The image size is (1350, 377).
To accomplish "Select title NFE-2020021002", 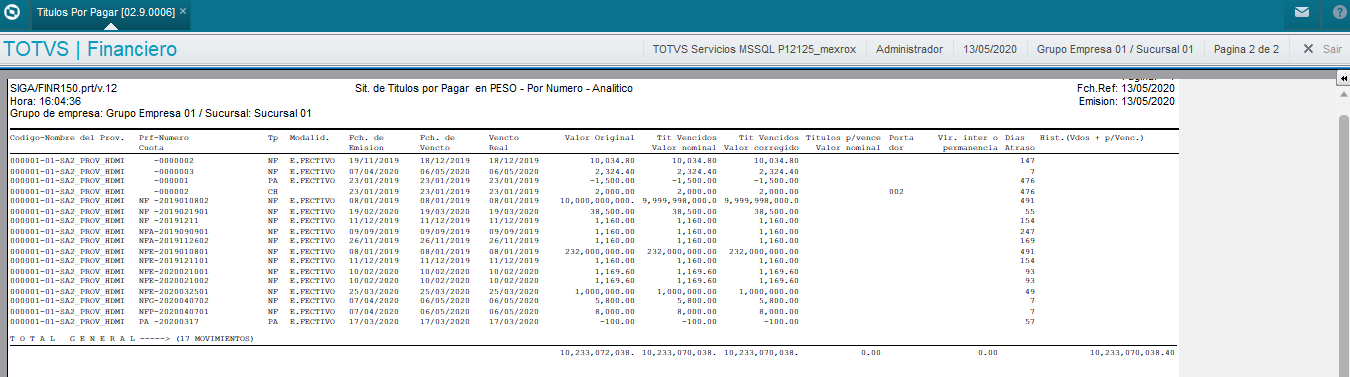I will [173, 280].
